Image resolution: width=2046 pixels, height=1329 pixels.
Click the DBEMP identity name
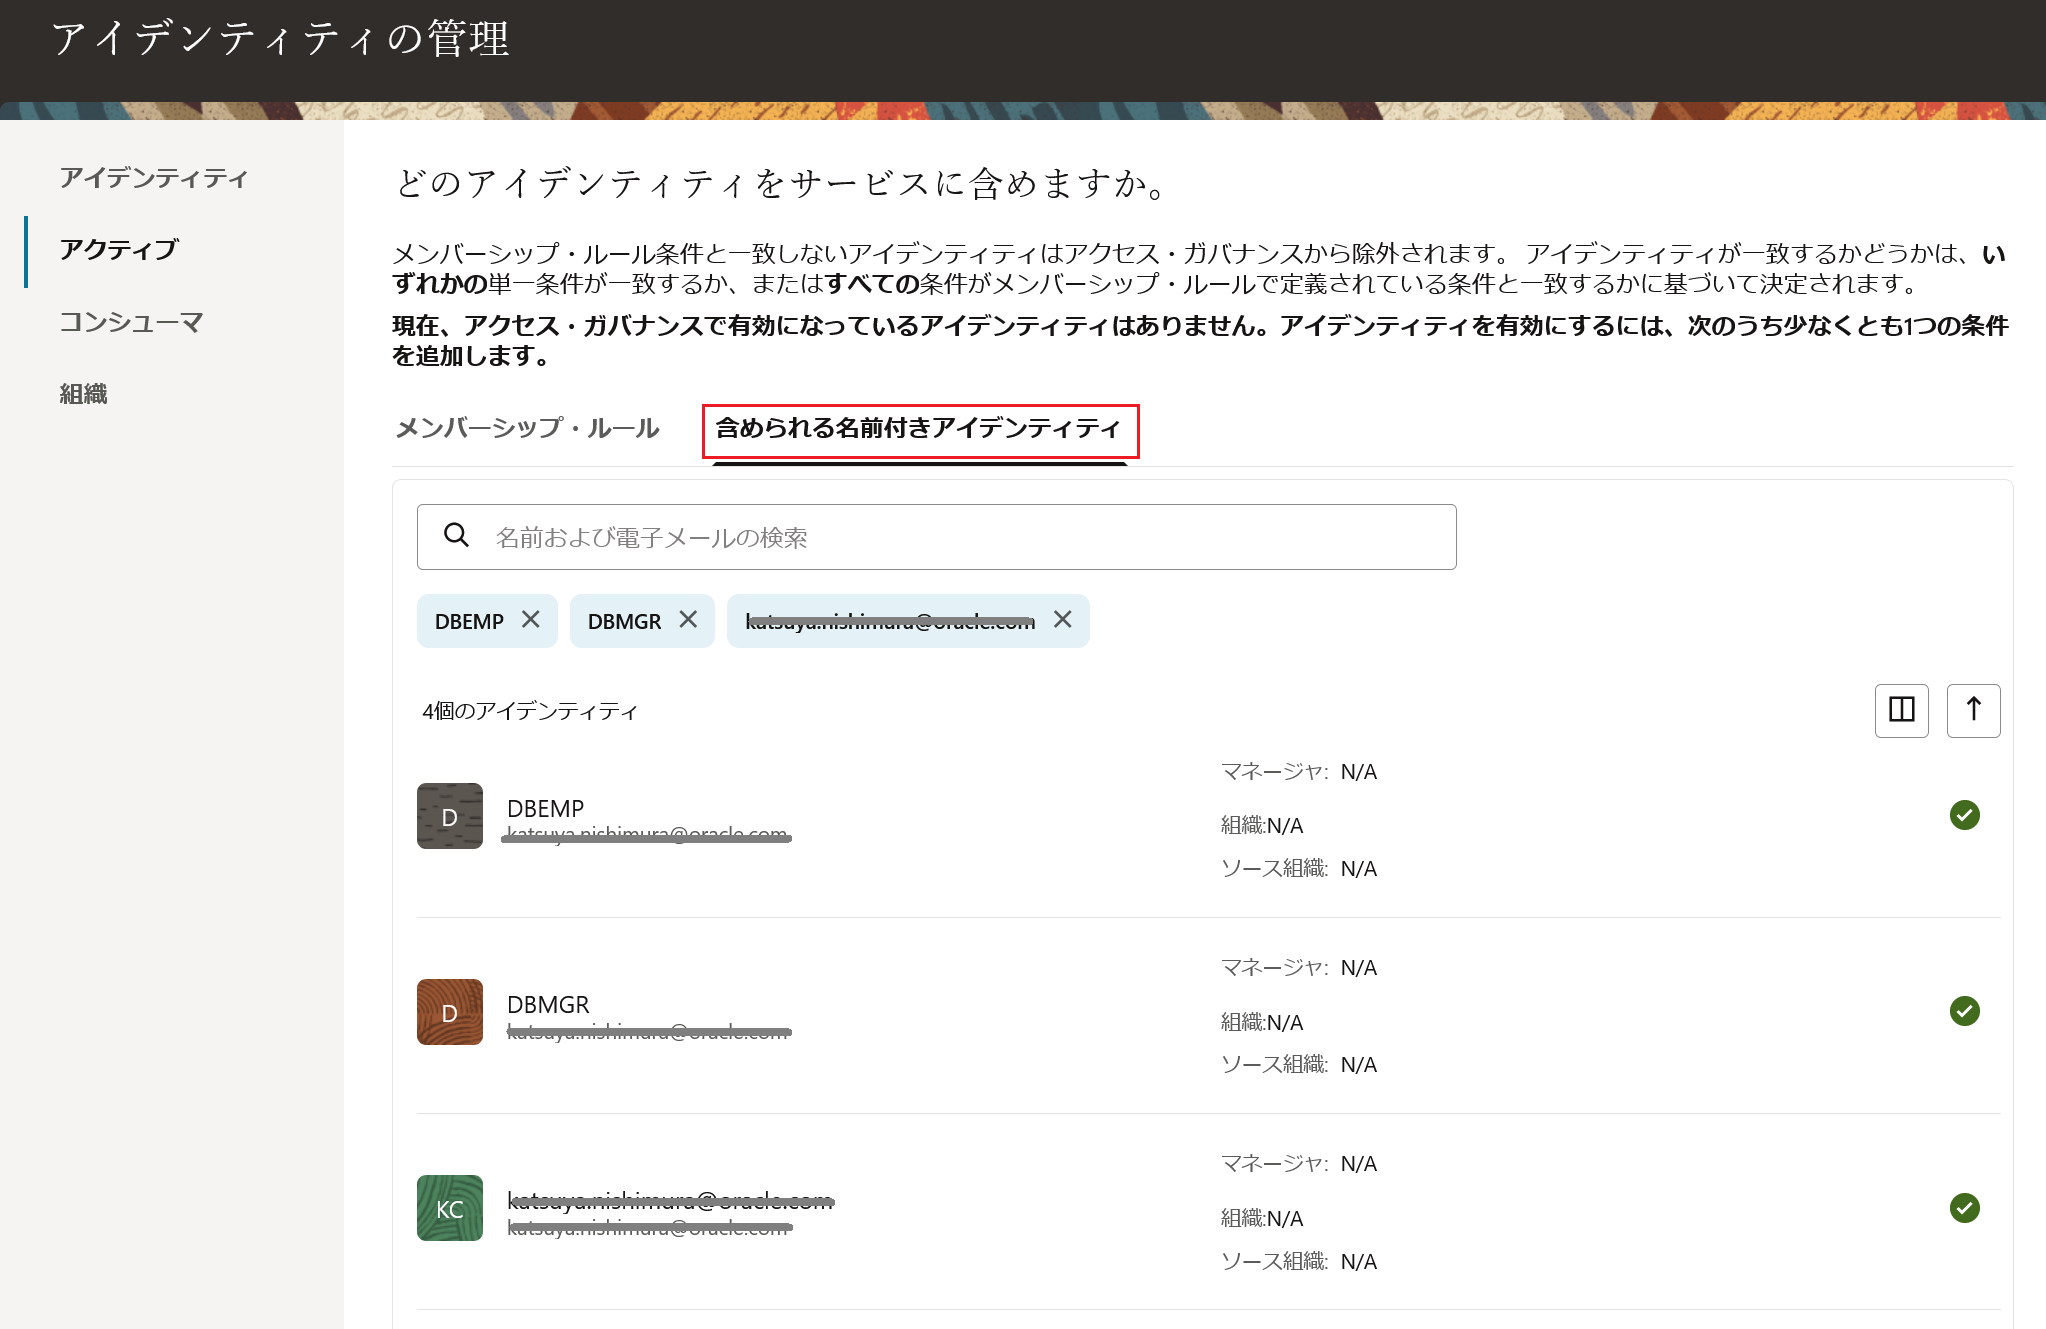[545, 808]
